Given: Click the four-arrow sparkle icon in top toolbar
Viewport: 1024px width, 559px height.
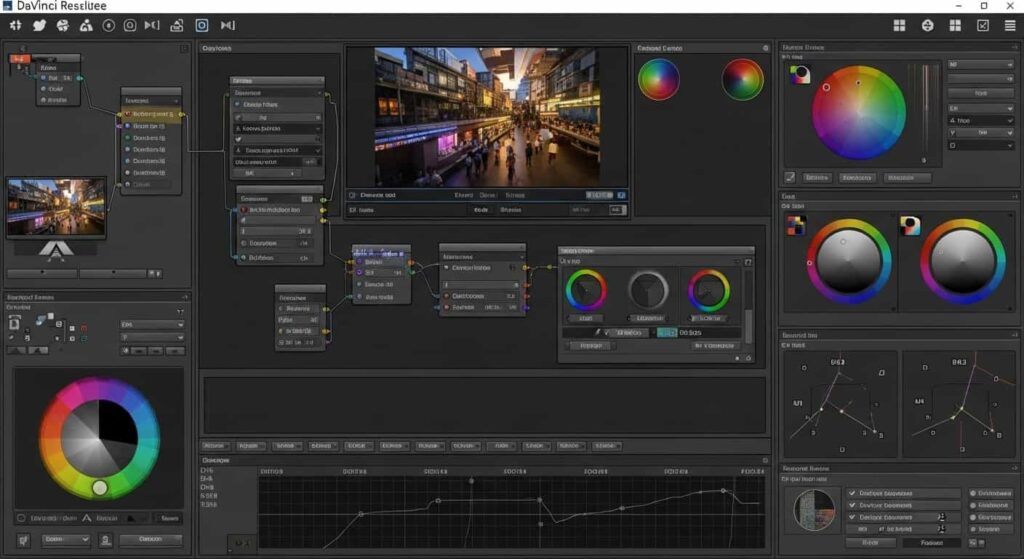Looking at the screenshot, I should tap(16, 25).
